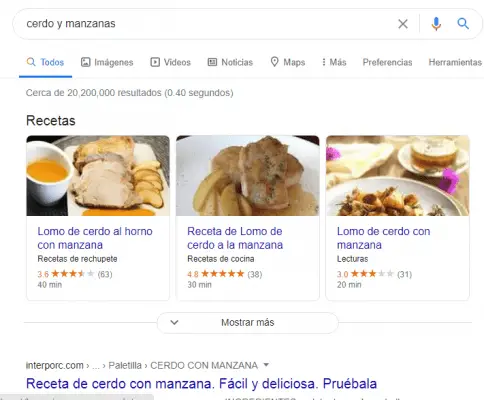Go to the Maps tab
Viewport: 484px width, 400px height.
288,62
